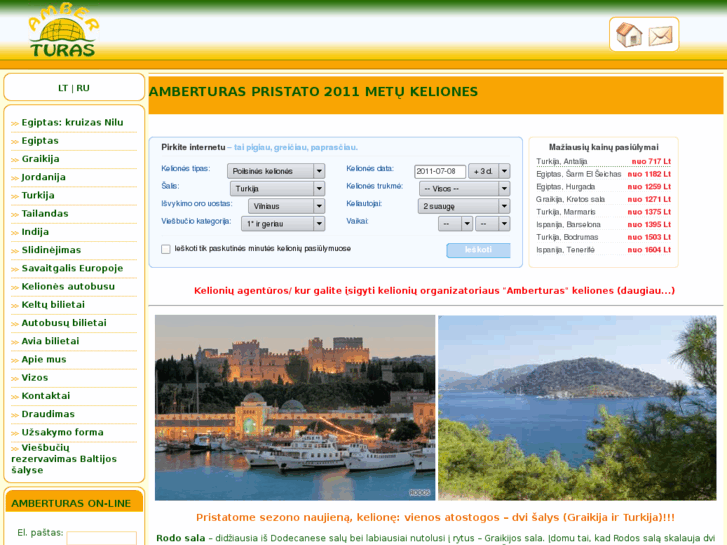Open Tailandas in the side menu
This screenshot has height=545, width=727.
pos(45,214)
